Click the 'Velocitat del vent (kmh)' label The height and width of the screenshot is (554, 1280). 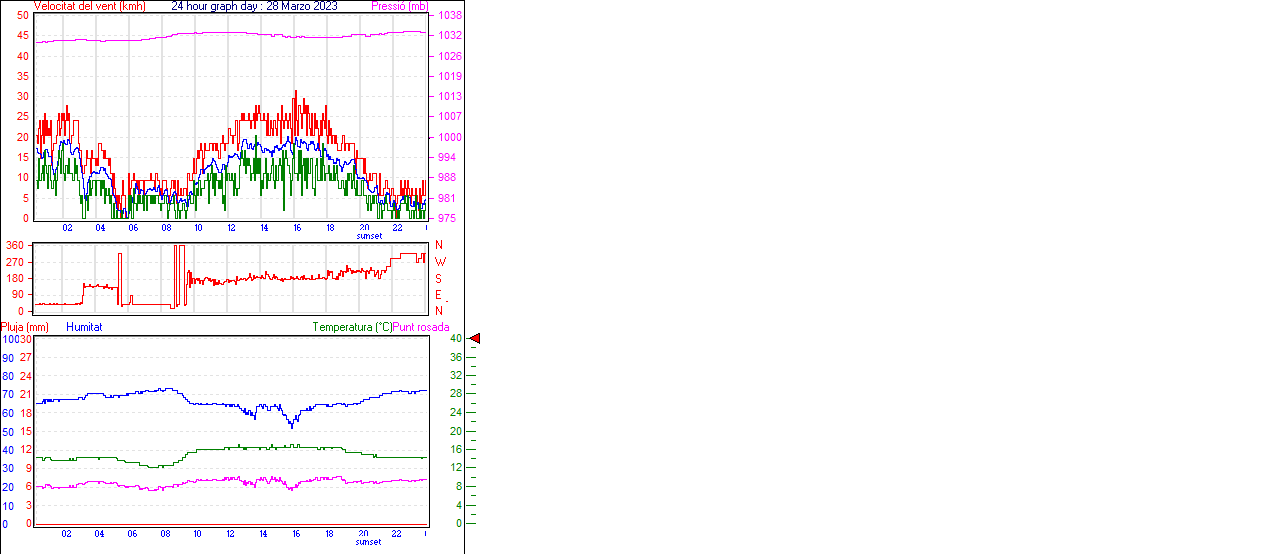(89, 6)
